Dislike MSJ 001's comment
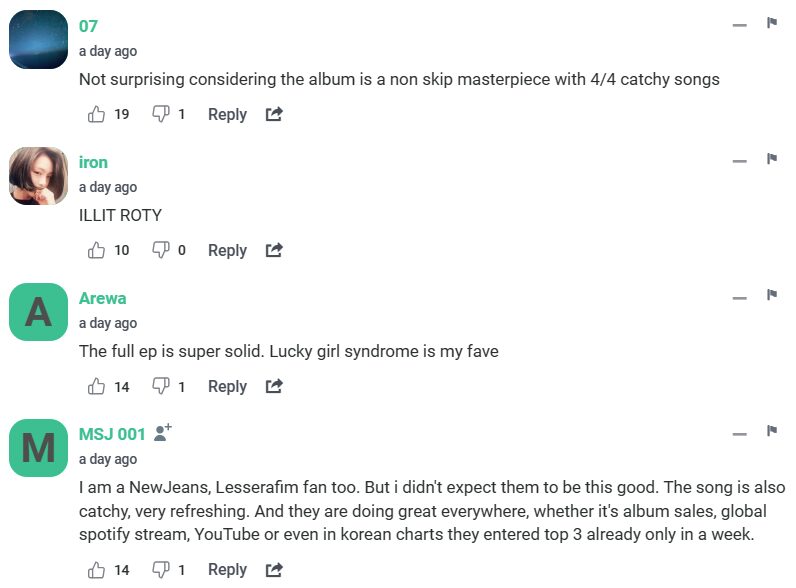The image size is (796, 588). 160,570
